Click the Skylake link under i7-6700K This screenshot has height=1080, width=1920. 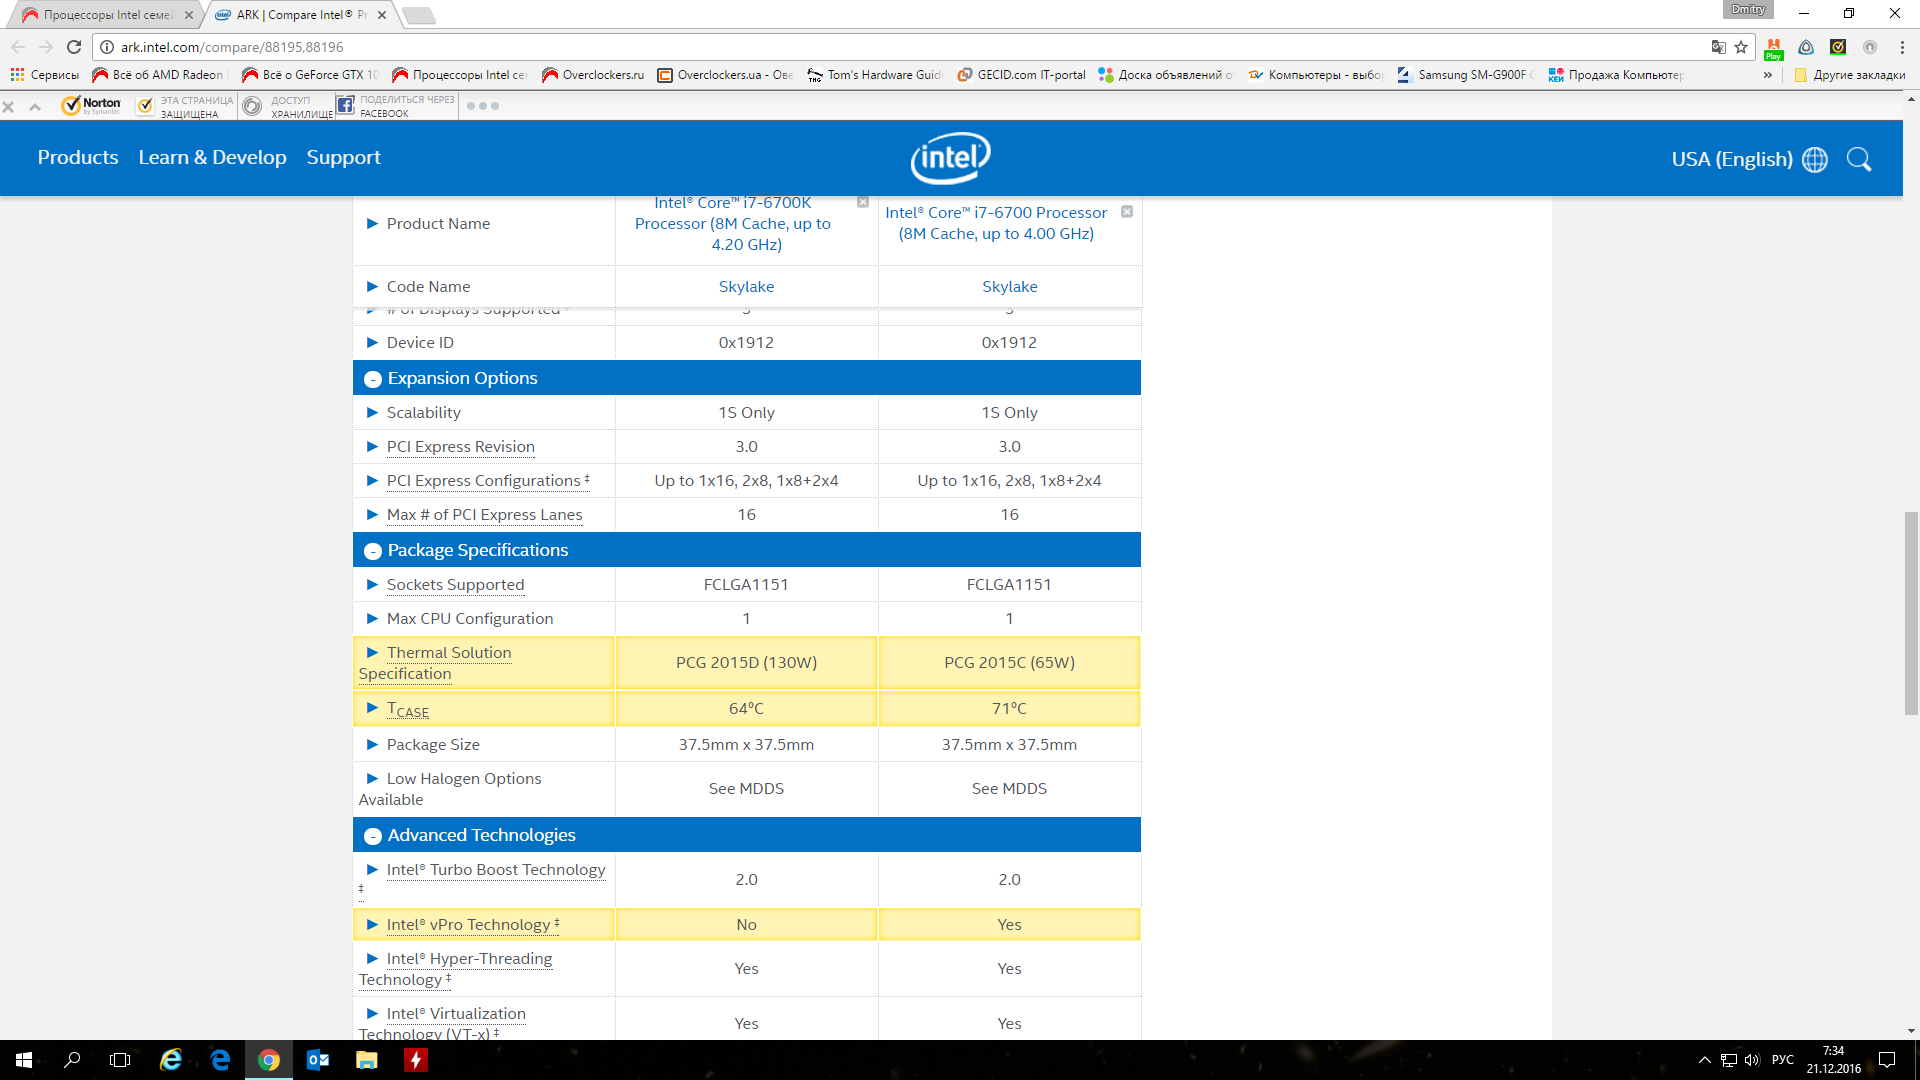(x=746, y=287)
